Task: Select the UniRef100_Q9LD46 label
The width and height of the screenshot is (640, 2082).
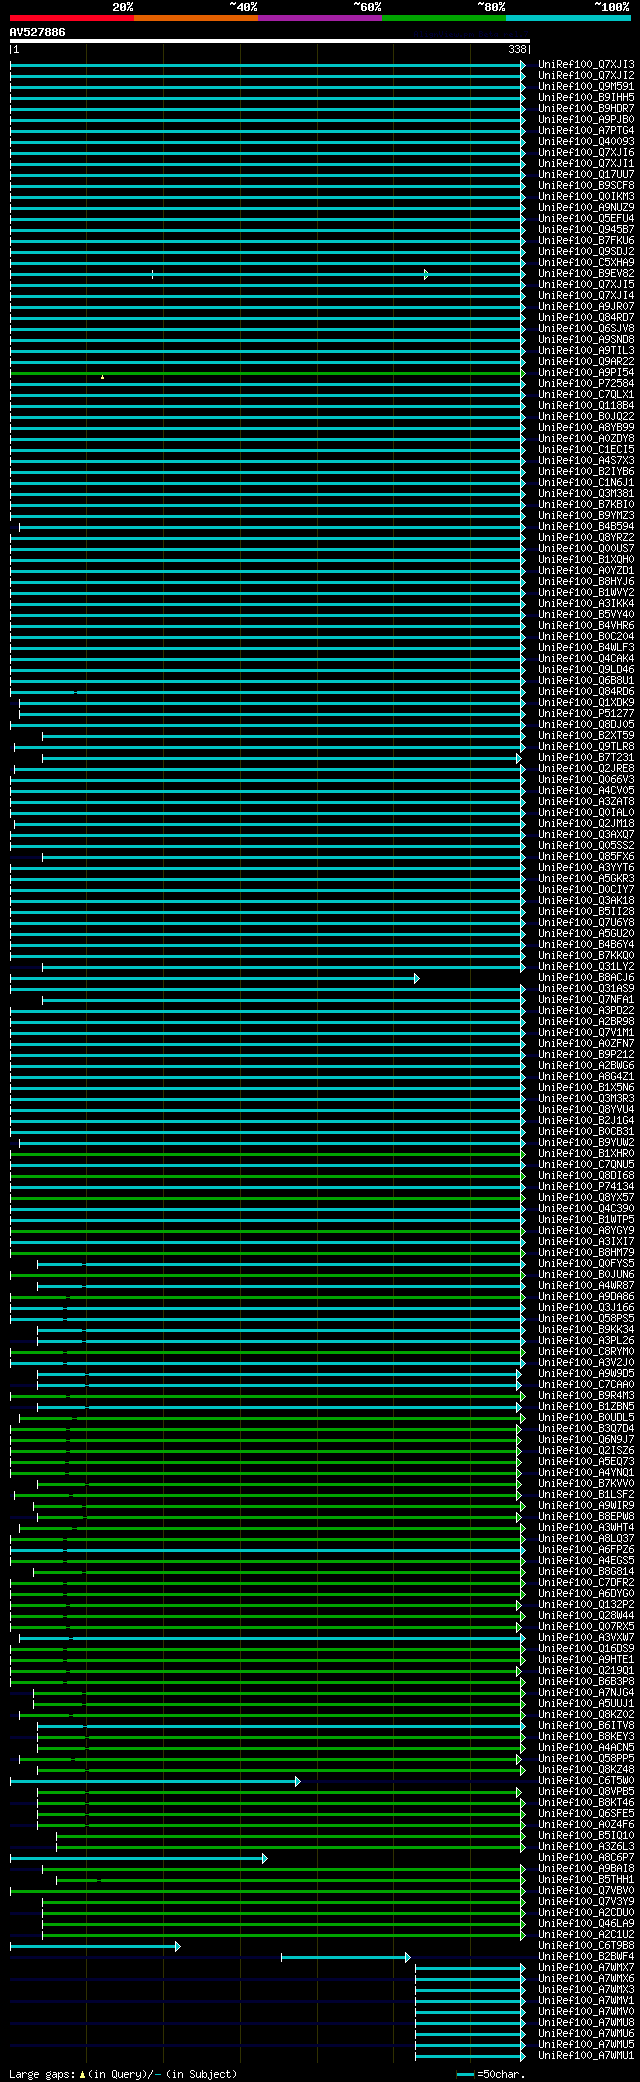Action: click(x=586, y=669)
